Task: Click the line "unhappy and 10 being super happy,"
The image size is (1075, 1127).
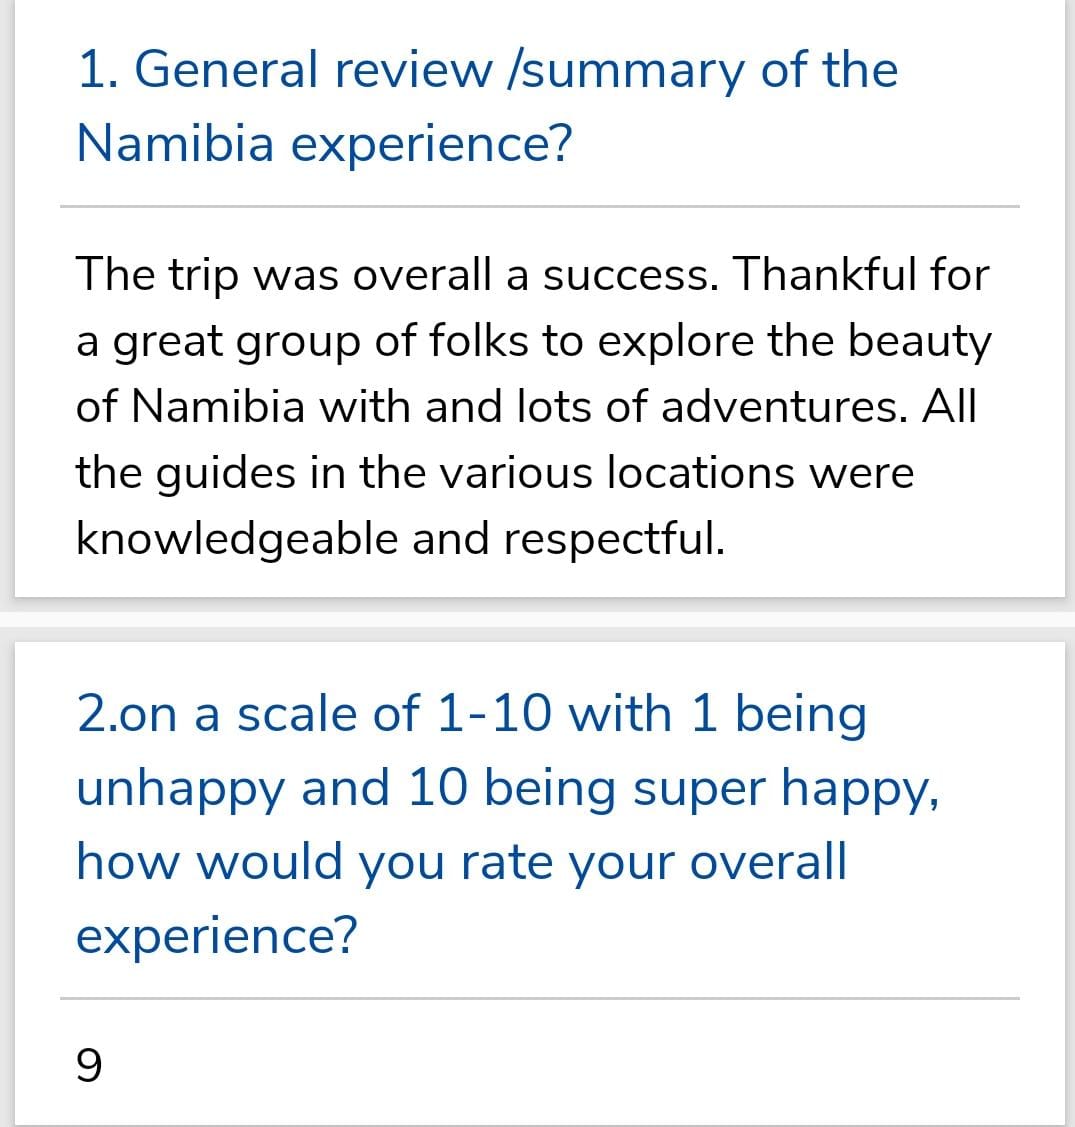Action: point(507,788)
